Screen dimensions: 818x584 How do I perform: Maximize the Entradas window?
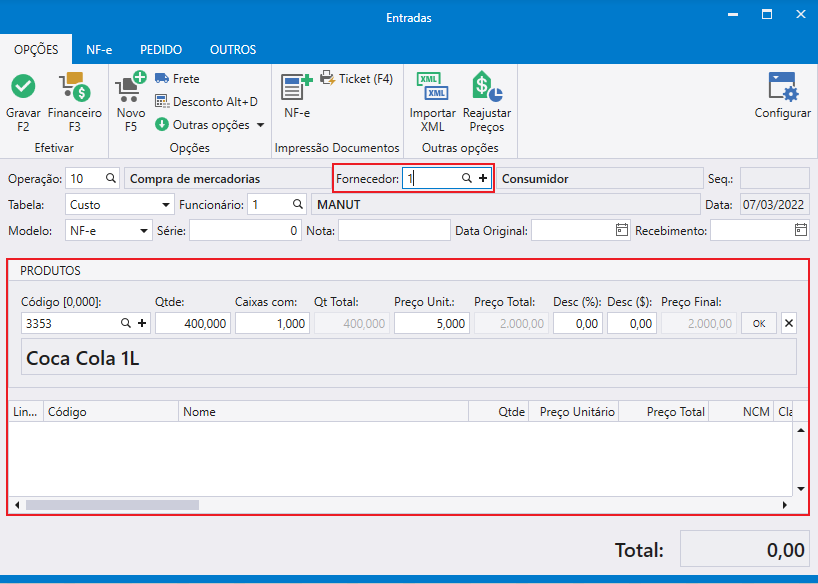(x=767, y=15)
